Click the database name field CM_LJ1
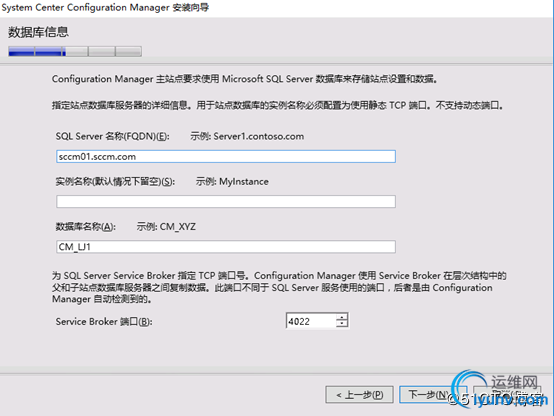Screen dimensions: 554x416 [x=226, y=247]
